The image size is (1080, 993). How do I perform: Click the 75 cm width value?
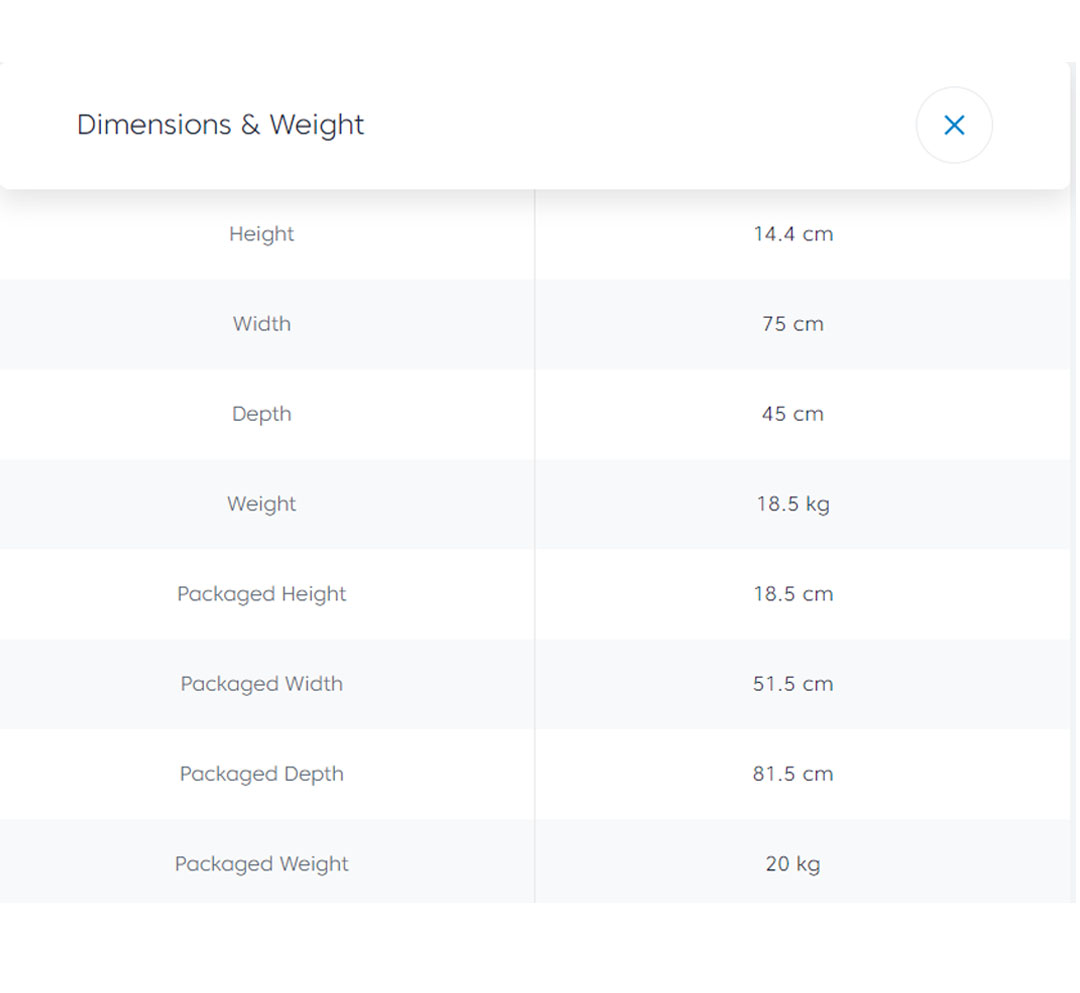coord(793,324)
